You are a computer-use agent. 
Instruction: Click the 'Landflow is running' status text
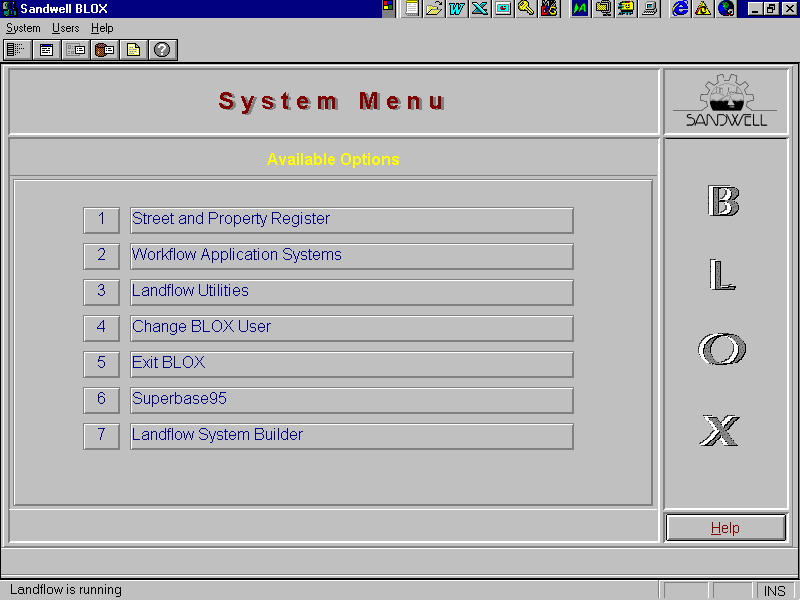point(66,590)
